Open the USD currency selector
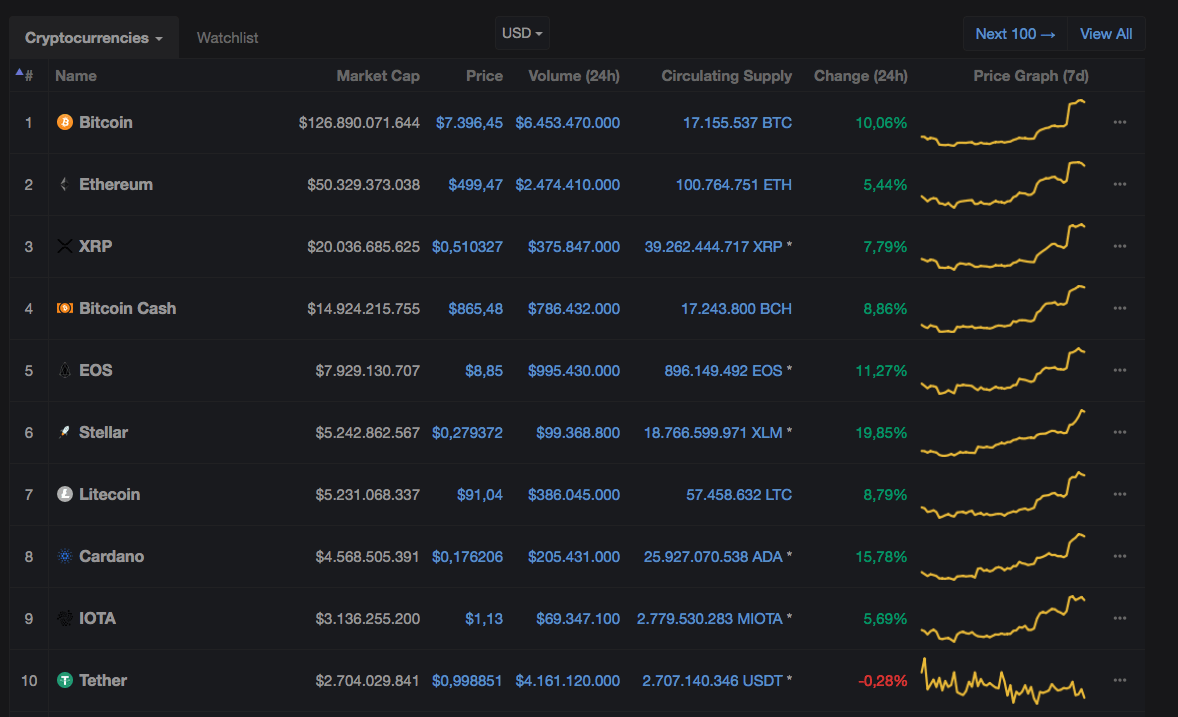Viewport: 1178px width, 717px height. tap(522, 33)
